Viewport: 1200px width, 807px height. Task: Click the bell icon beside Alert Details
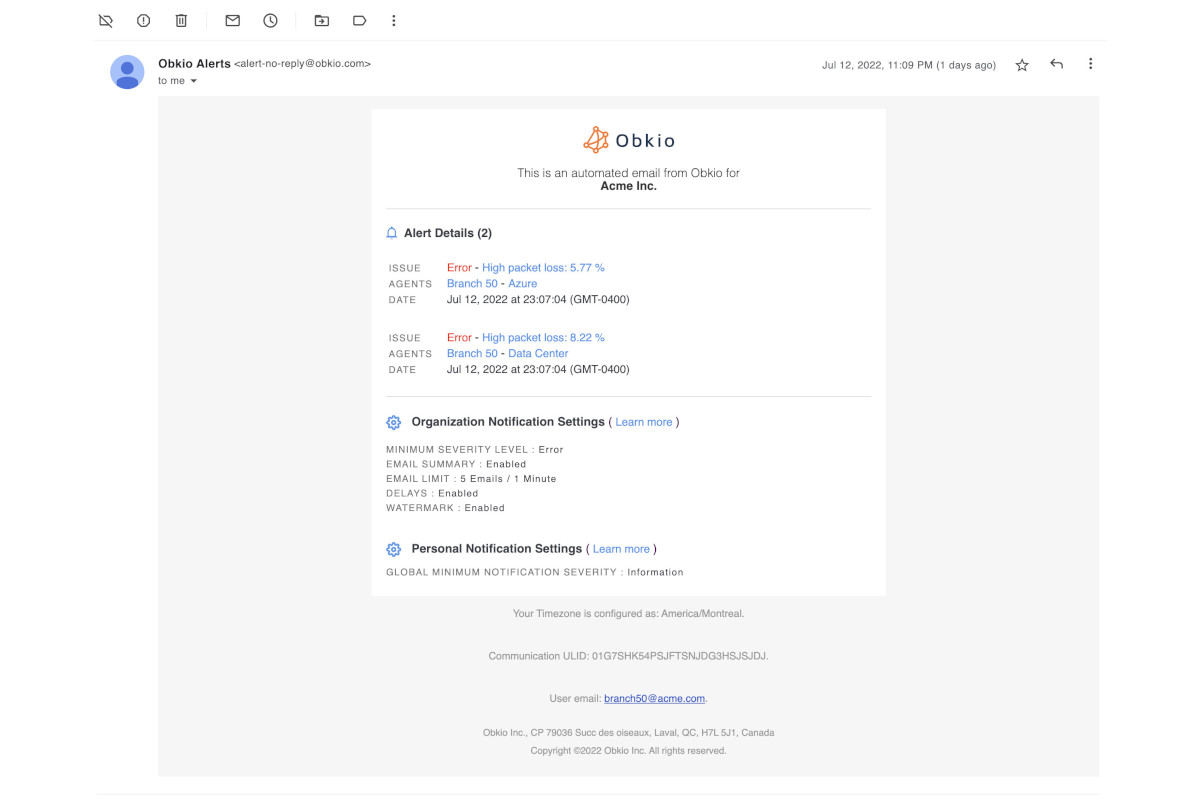coord(391,232)
